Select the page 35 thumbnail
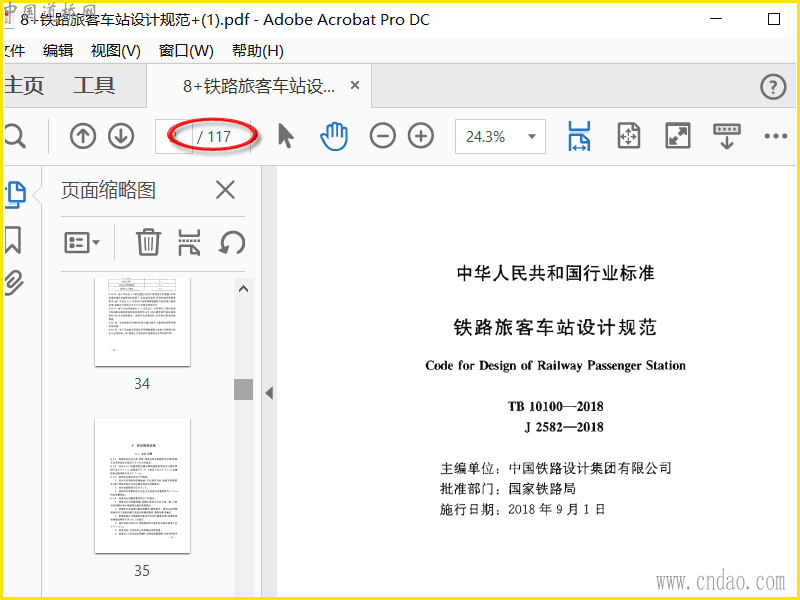Screen dimensions: 800x600 142,486
